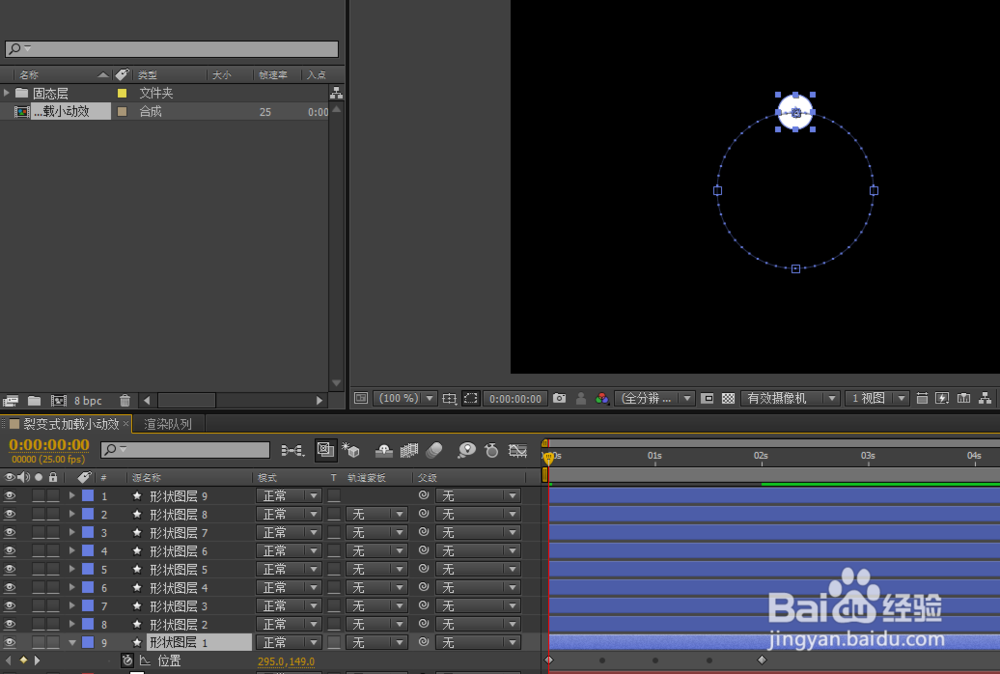The height and width of the screenshot is (674, 1000).
Task: Click the label color of 形状图层 9
Action: pos(88,495)
